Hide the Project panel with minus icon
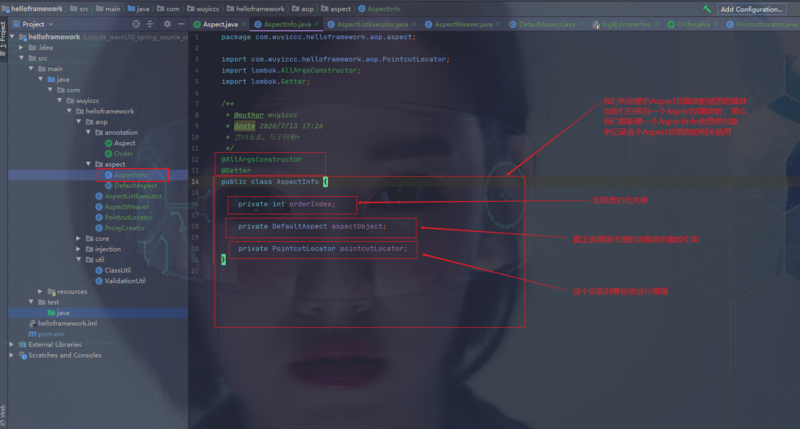Viewport: 800px width, 429px height. [181, 24]
